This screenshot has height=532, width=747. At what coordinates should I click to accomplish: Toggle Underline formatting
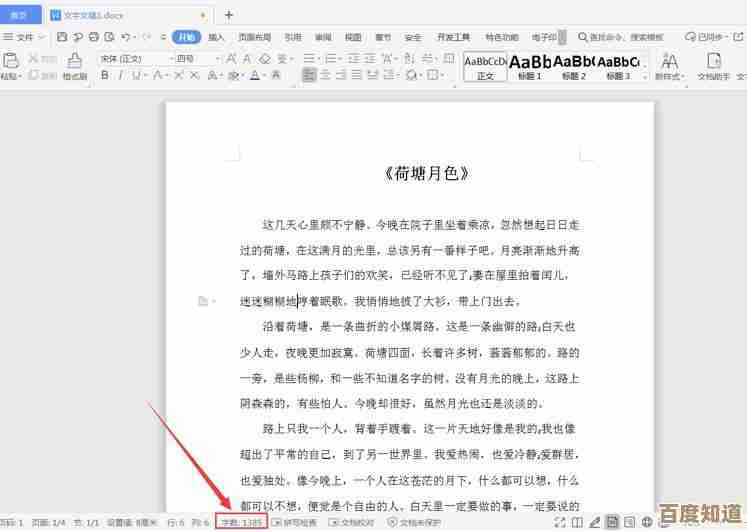(136, 75)
